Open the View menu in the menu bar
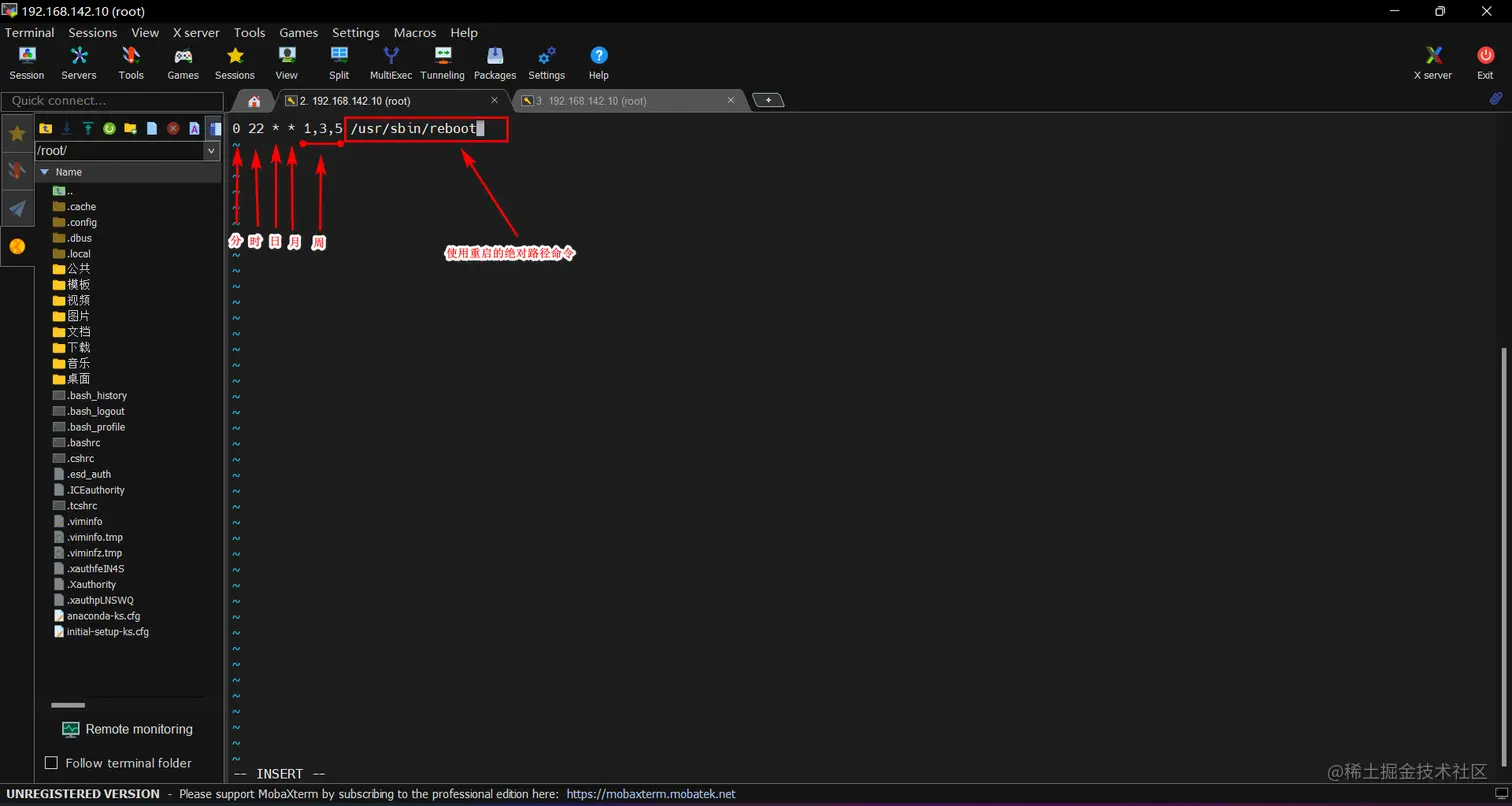The image size is (1512, 806). coord(145,32)
